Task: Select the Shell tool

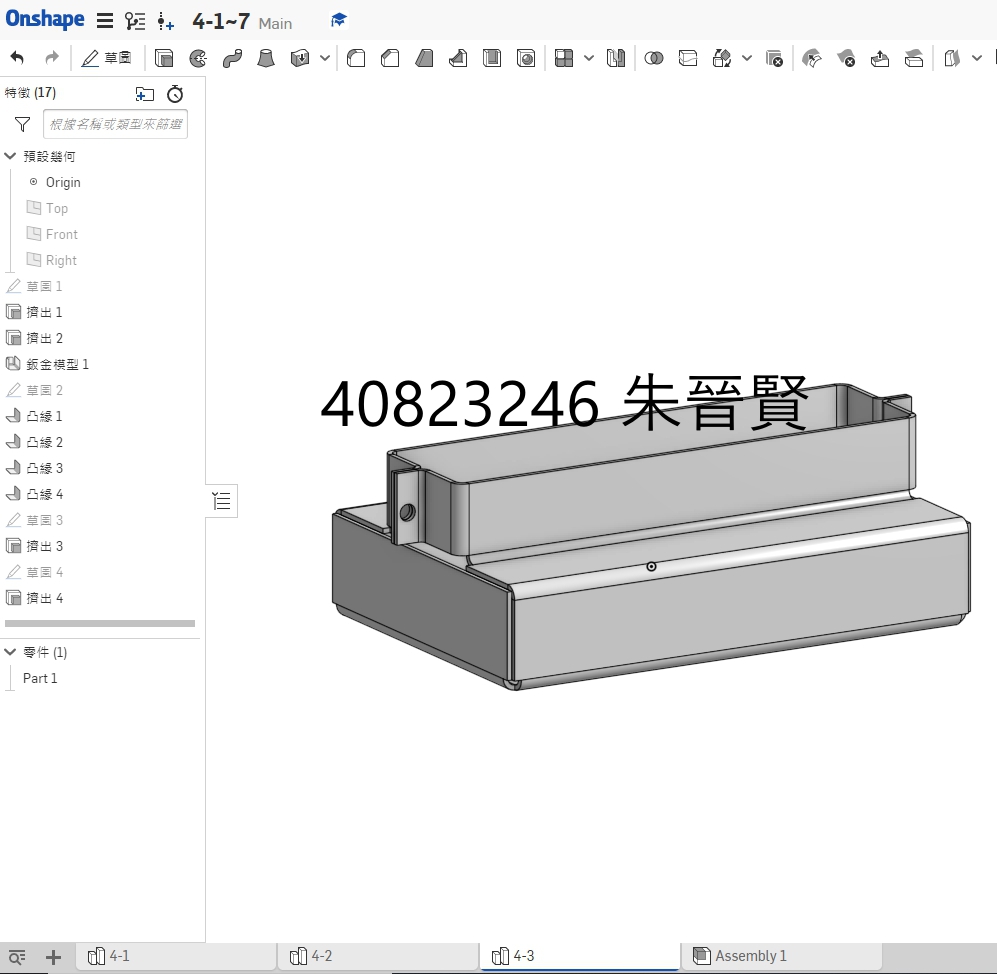Action: 492,58
